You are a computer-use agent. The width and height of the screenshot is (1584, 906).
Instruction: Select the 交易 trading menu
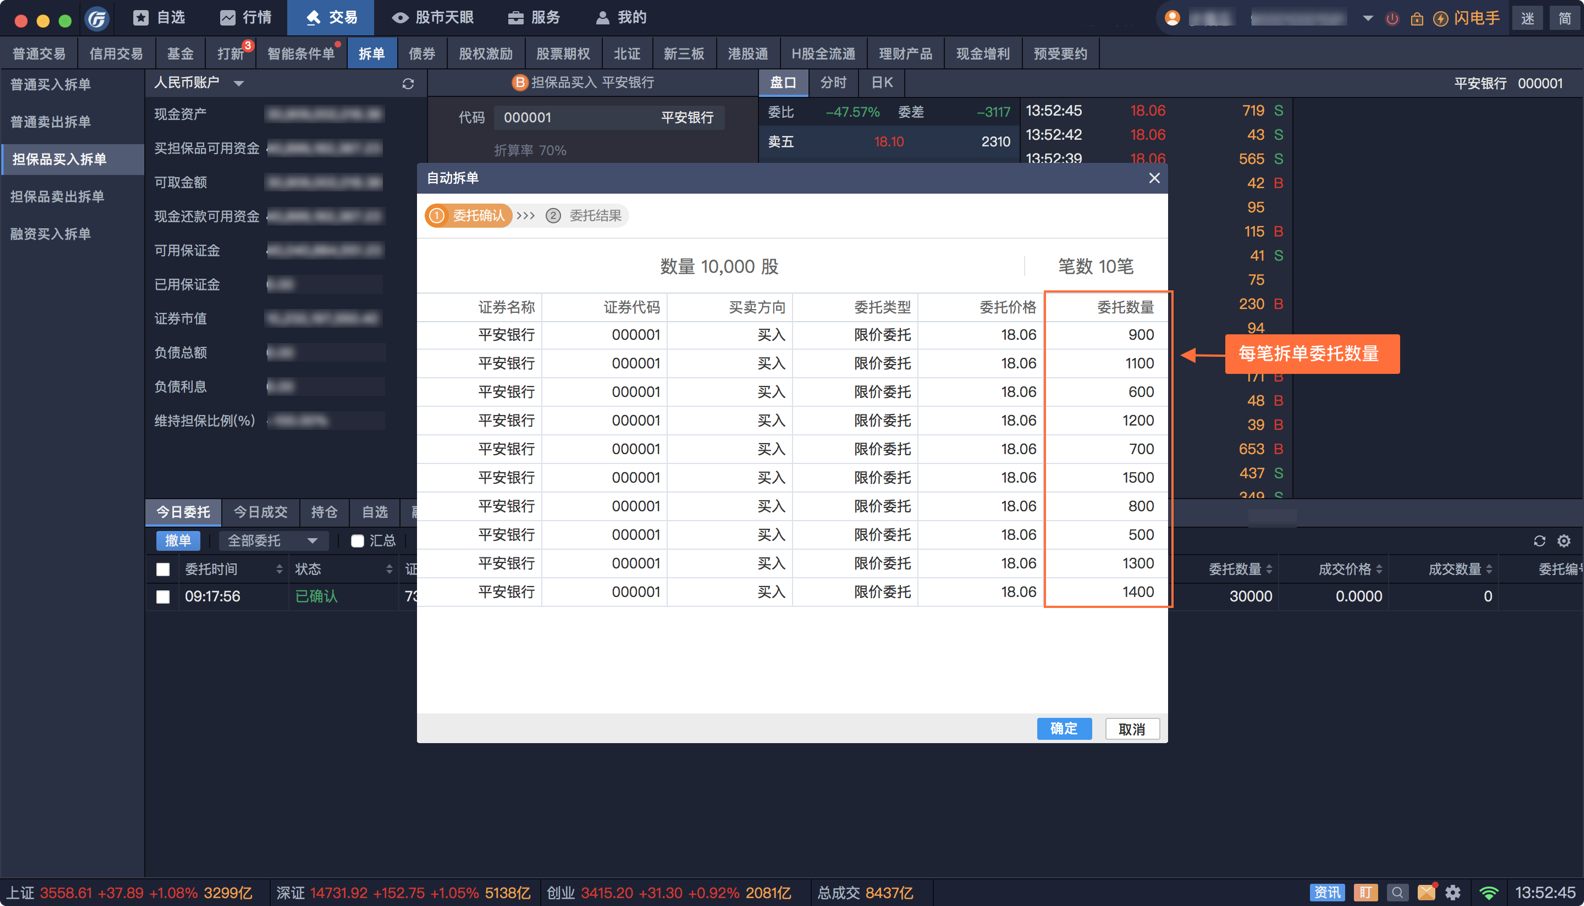coord(331,18)
